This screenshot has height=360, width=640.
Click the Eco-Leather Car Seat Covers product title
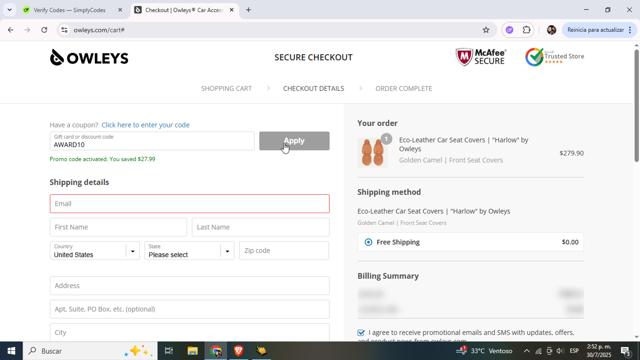[x=463, y=144]
